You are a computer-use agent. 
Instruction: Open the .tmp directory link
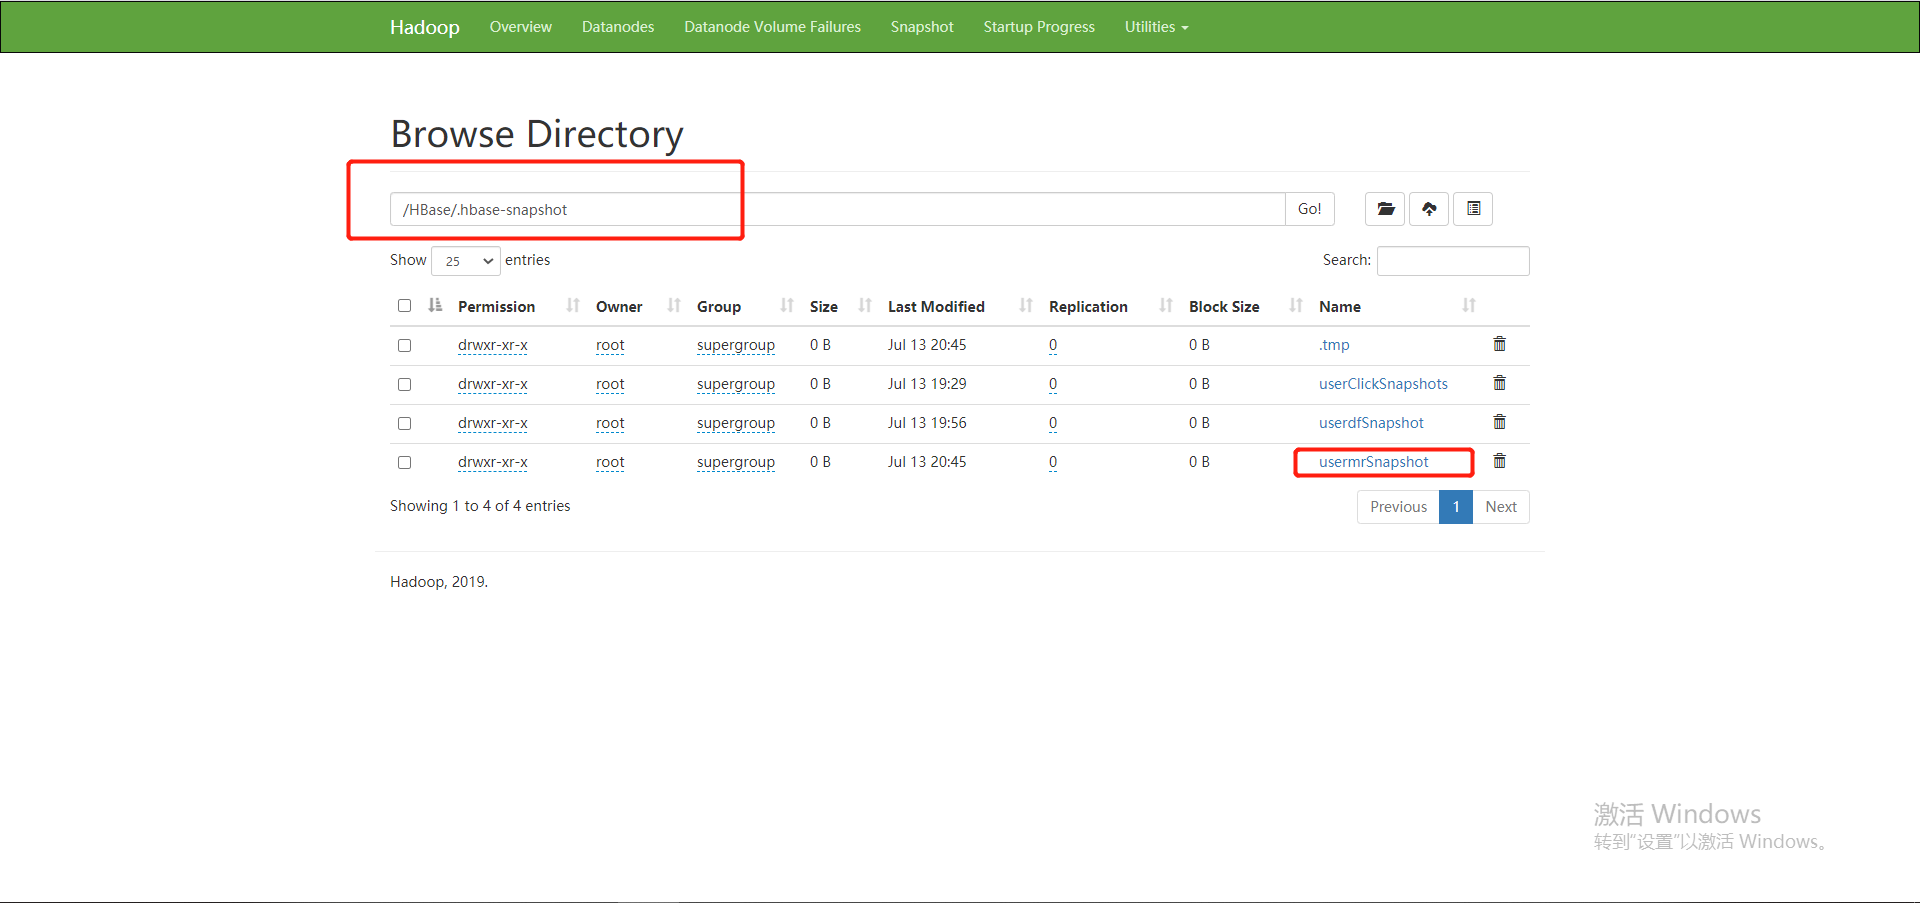[x=1334, y=345]
